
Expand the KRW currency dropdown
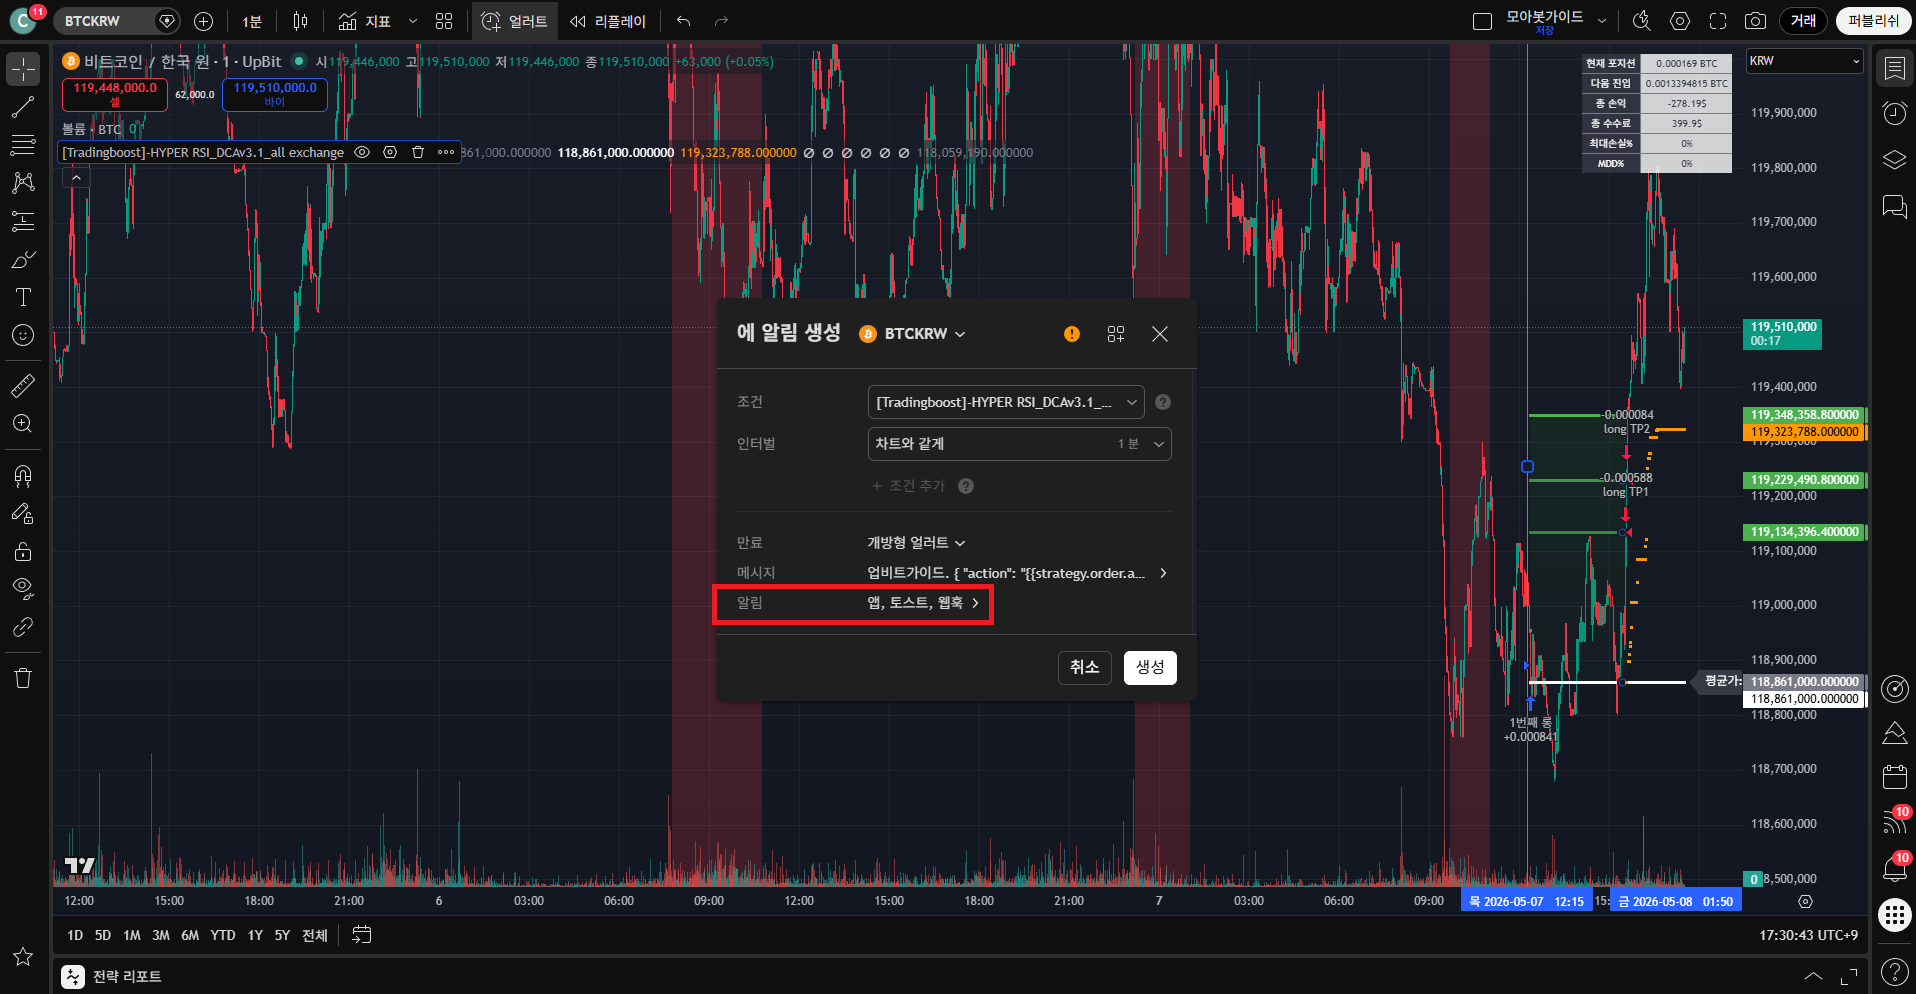tap(1805, 61)
